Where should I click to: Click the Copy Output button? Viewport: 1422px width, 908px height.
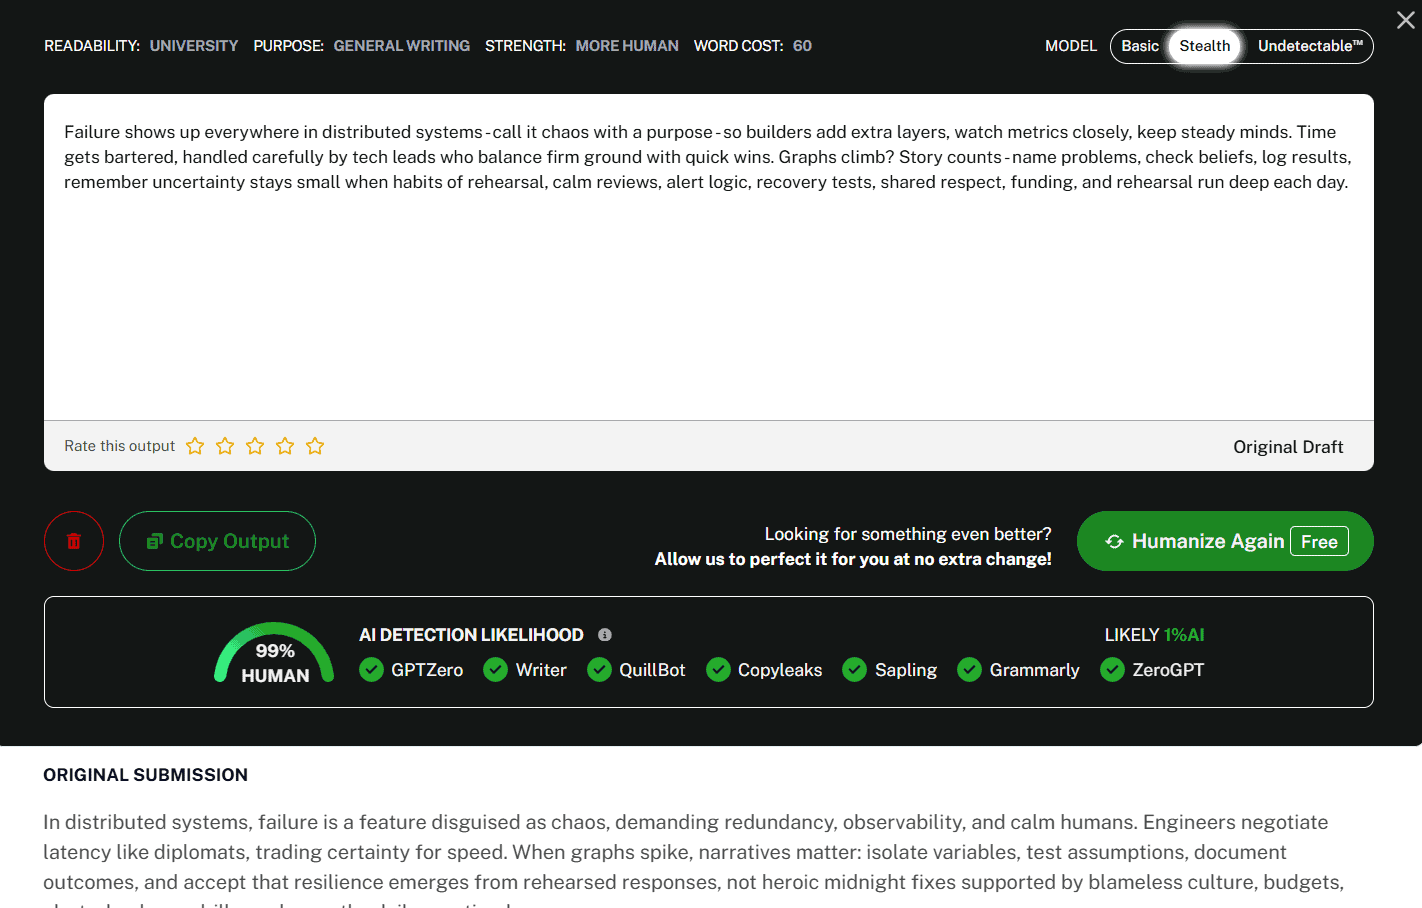(217, 541)
